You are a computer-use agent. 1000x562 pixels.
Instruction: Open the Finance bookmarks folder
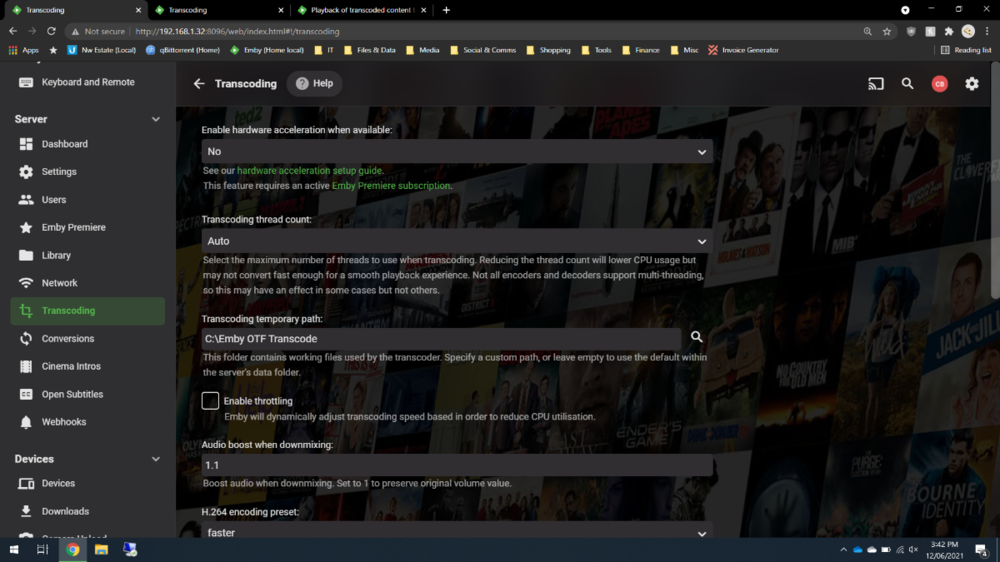click(x=641, y=50)
